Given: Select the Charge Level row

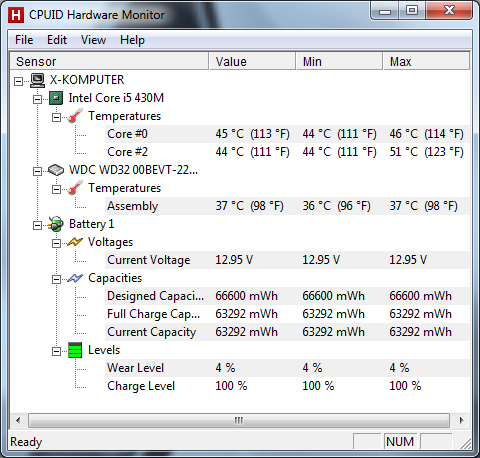Looking at the screenshot, I should click(287, 386).
